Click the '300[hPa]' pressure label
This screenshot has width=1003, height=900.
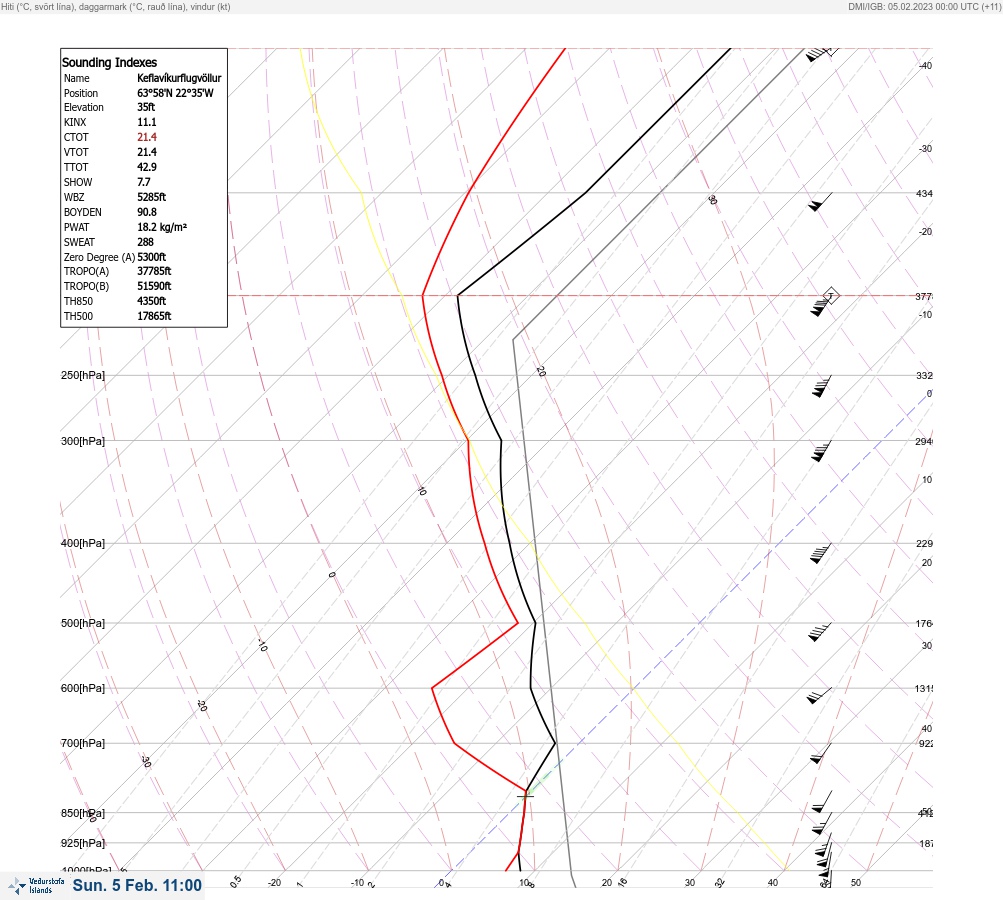click(83, 441)
